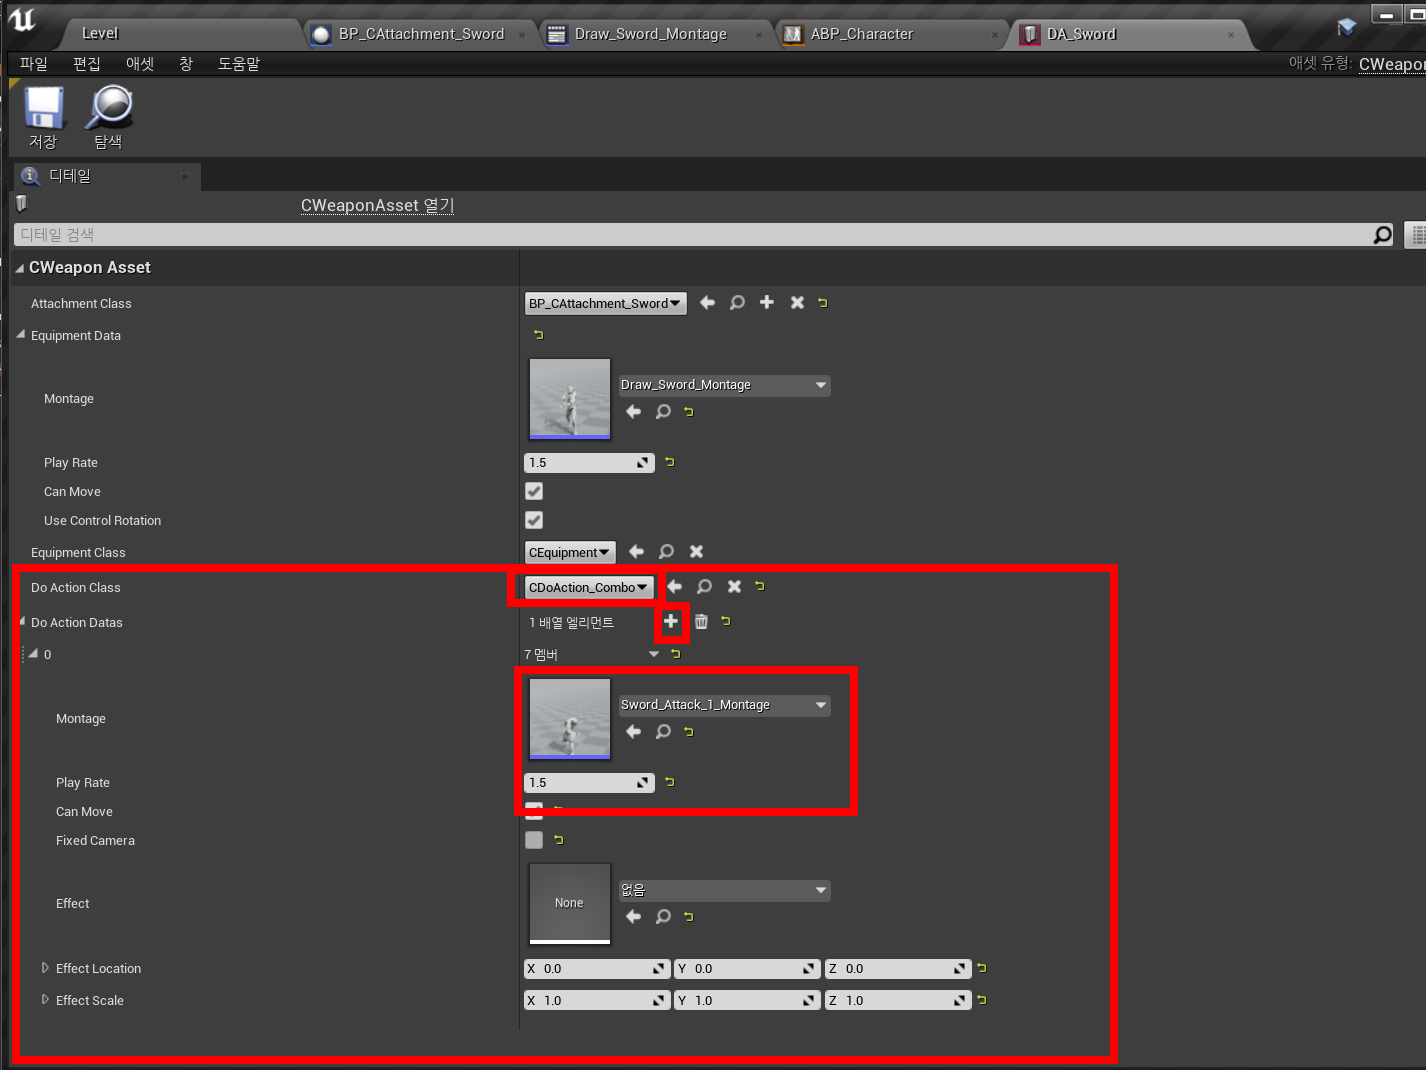The width and height of the screenshot is (1426, 1070).
Task: Open CWeaponAsset 열기 link
Action: [x=377, y=205]
